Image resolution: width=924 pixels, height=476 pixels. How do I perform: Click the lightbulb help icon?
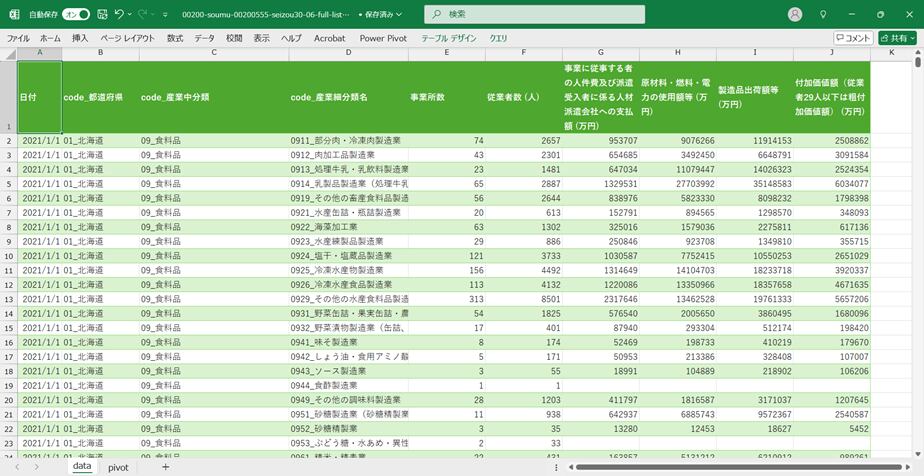pyautogui.click(x=823, y=15)
